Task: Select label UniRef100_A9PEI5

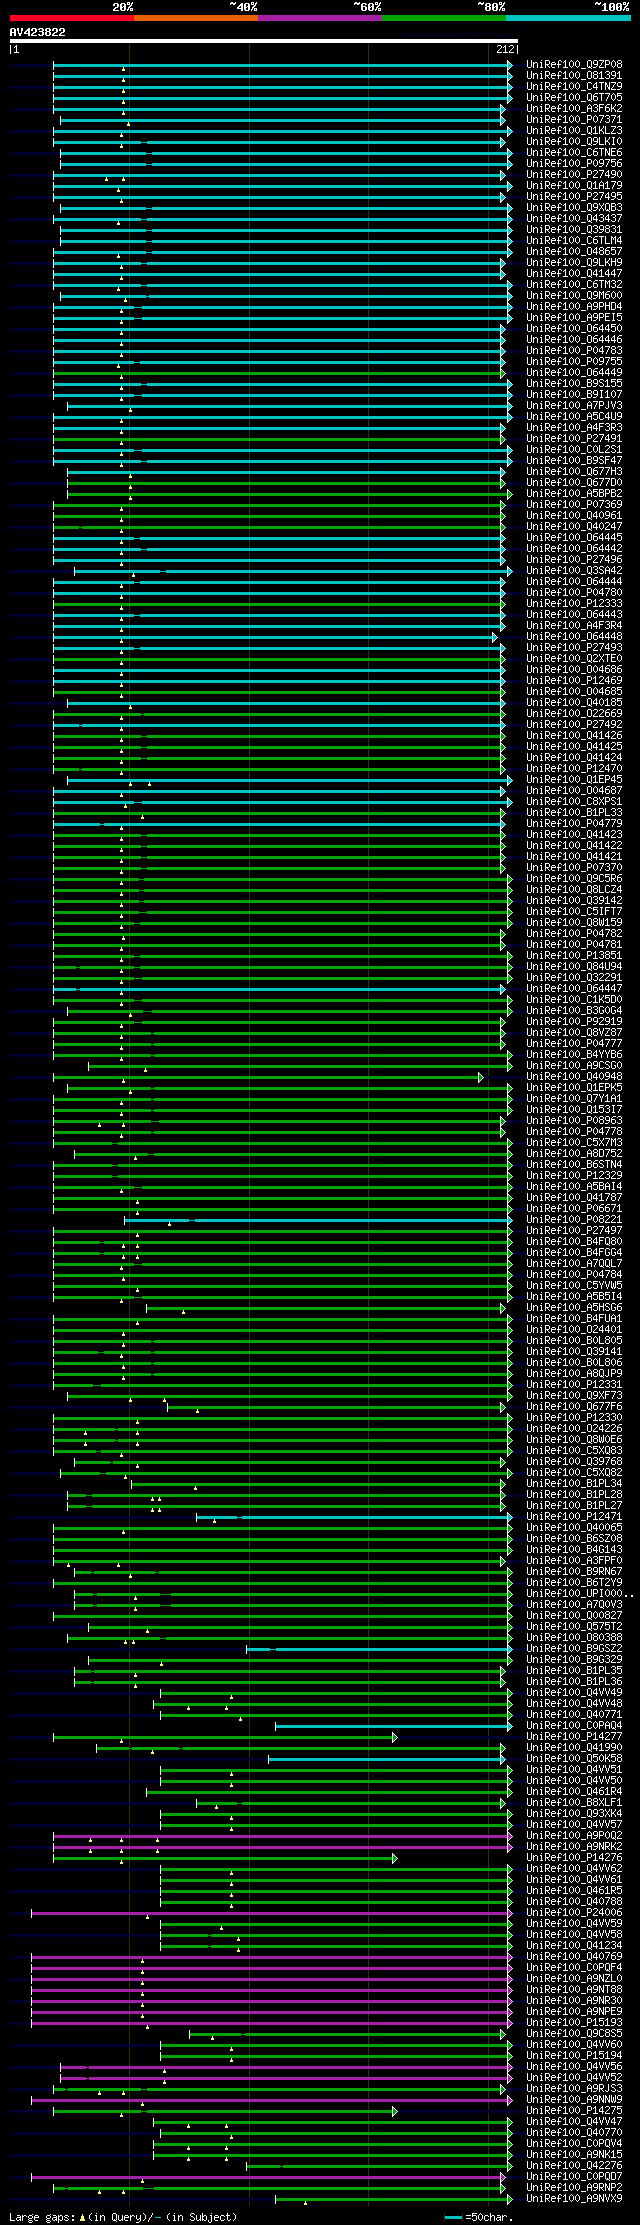Action: 574,318
